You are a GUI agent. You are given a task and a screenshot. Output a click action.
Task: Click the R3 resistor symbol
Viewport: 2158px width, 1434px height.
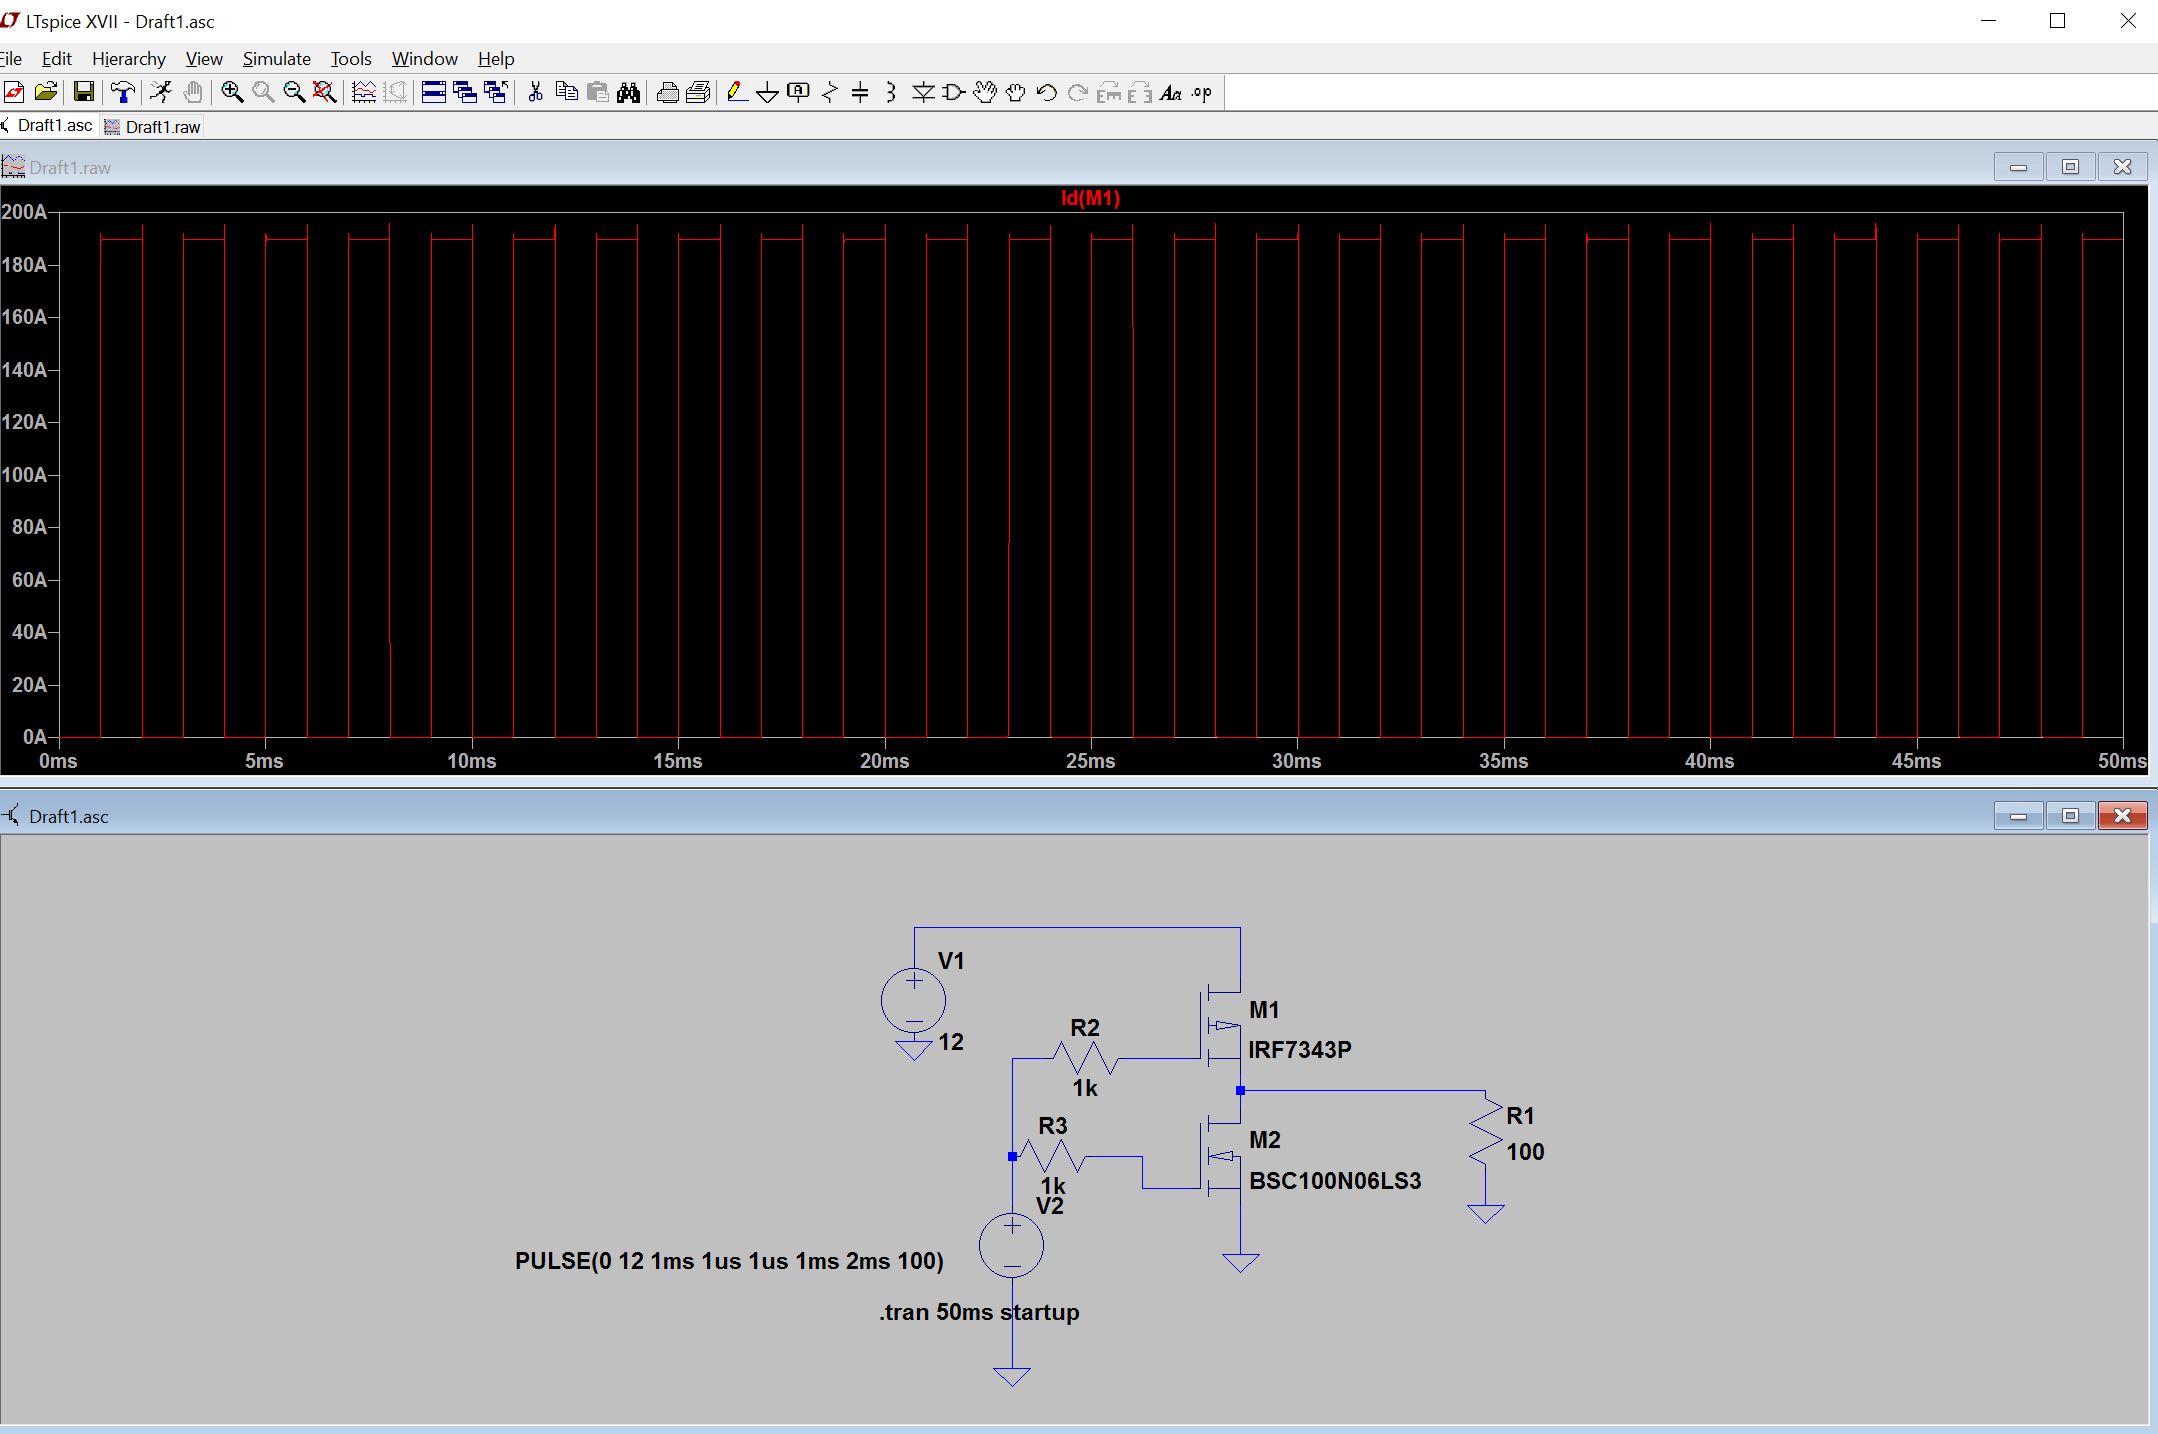[x=1052, y=1156]
